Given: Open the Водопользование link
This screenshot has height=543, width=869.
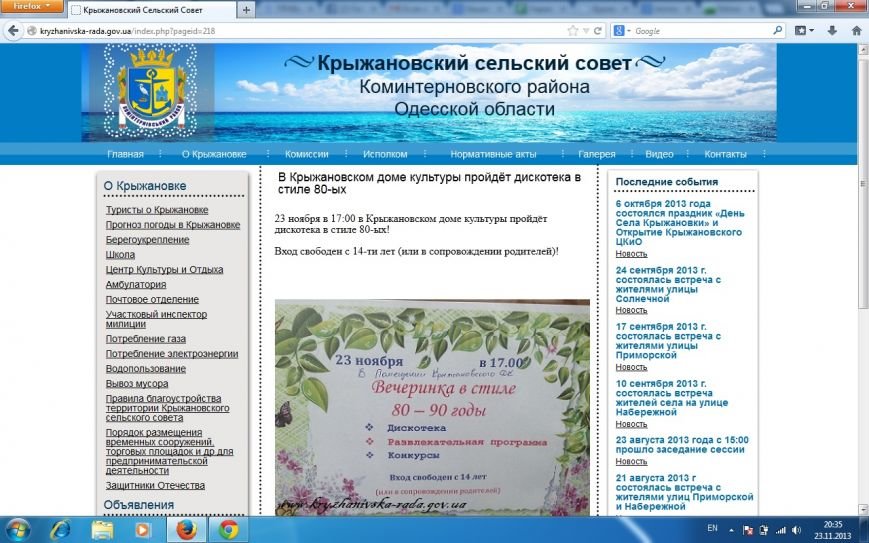Looking at the screenshot, I should [x=146, y=369].
